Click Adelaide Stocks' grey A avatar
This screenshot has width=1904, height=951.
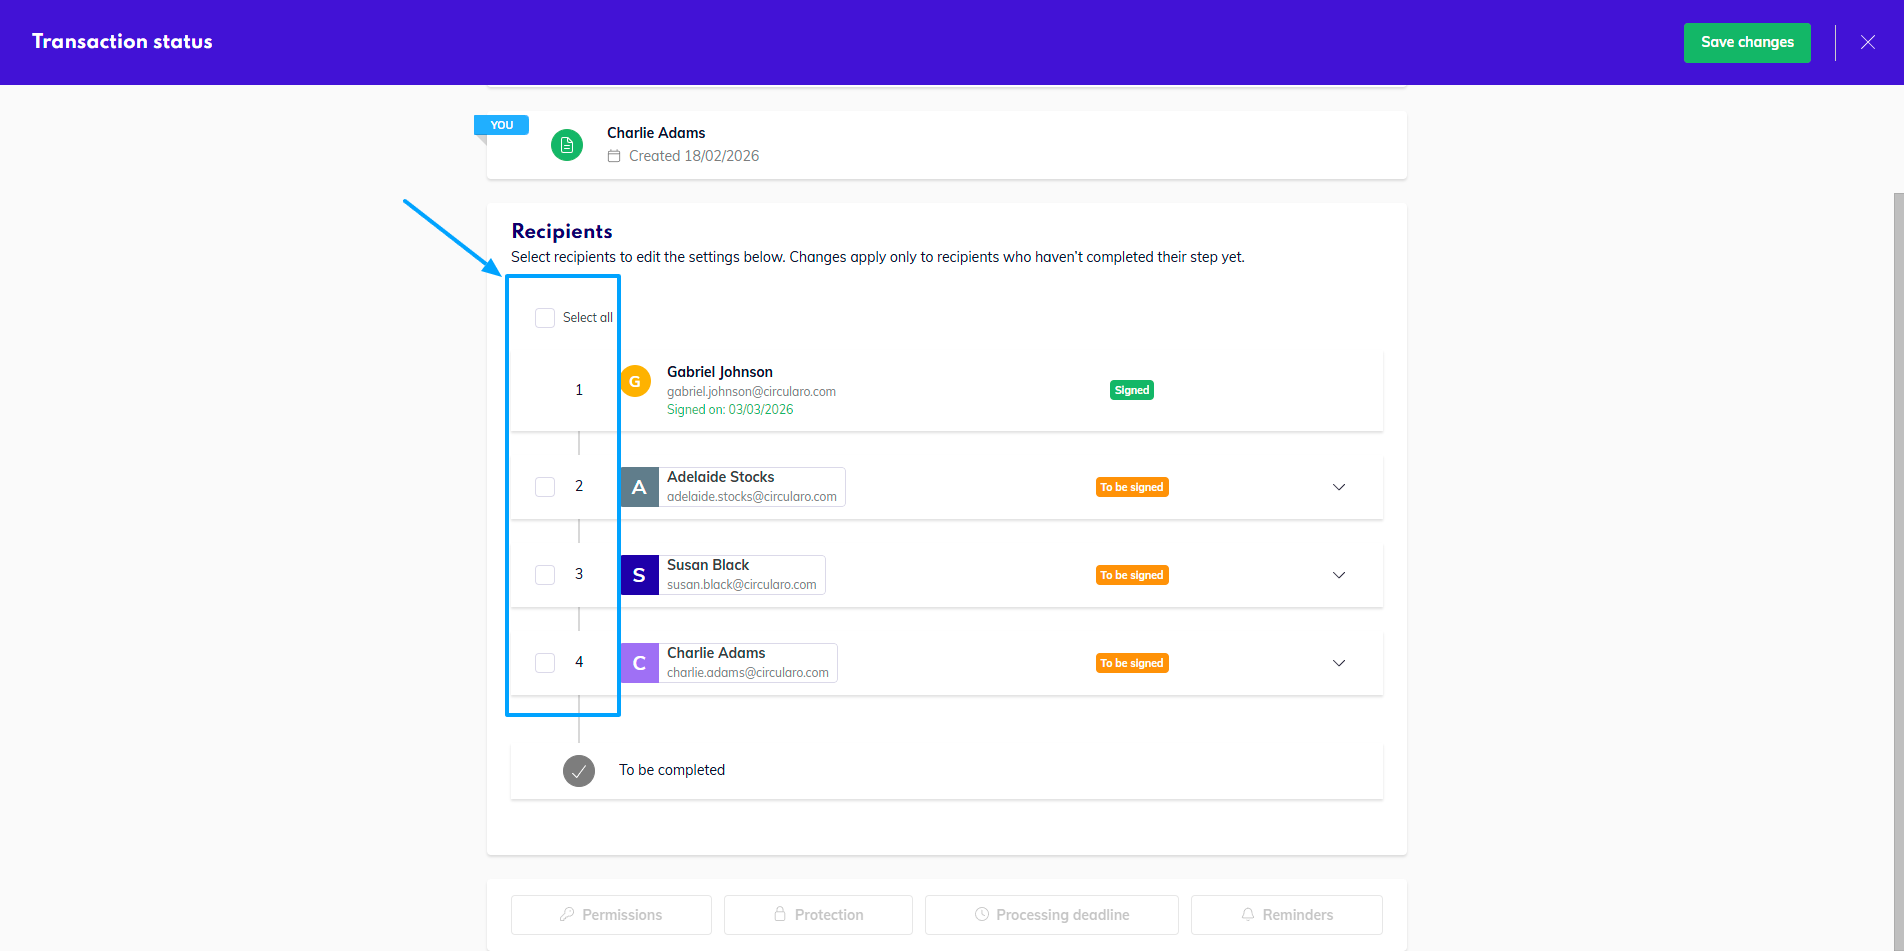[640, 487]
